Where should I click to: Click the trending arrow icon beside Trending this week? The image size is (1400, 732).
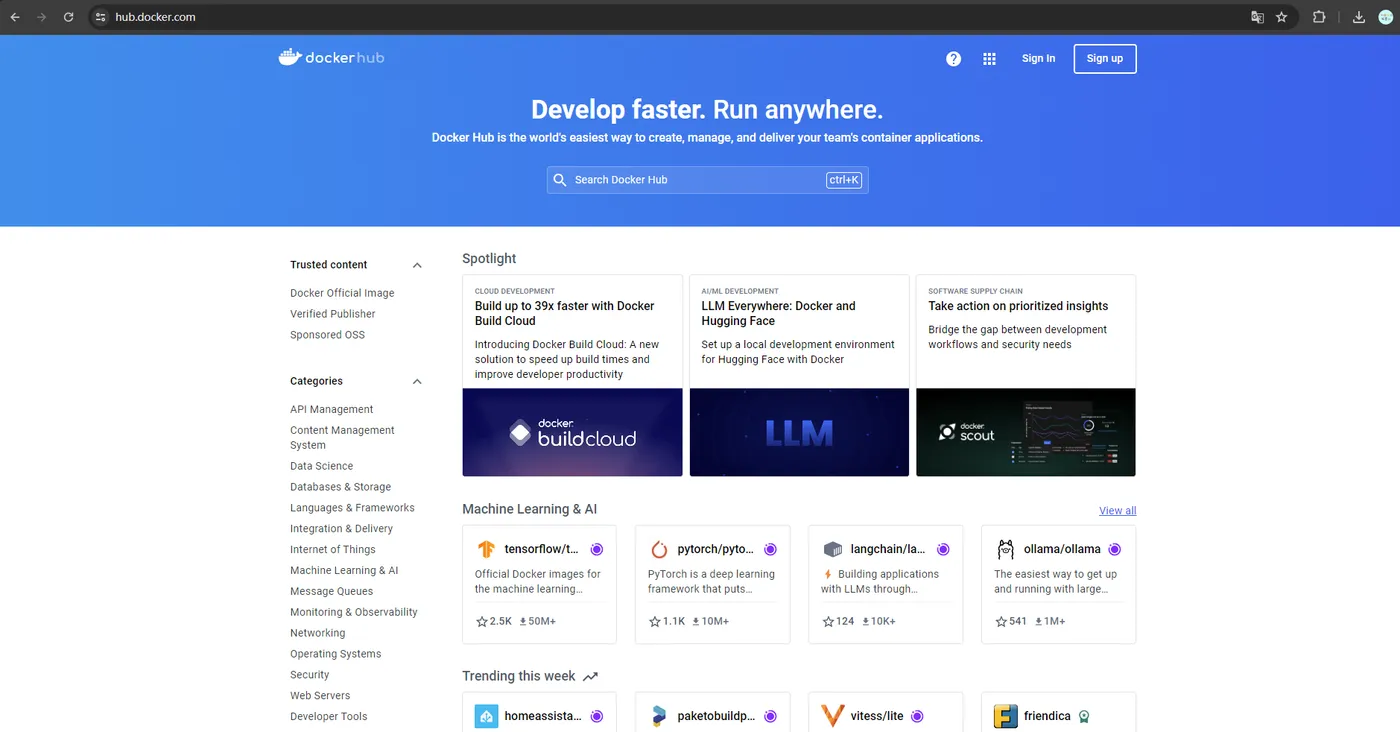590,677
